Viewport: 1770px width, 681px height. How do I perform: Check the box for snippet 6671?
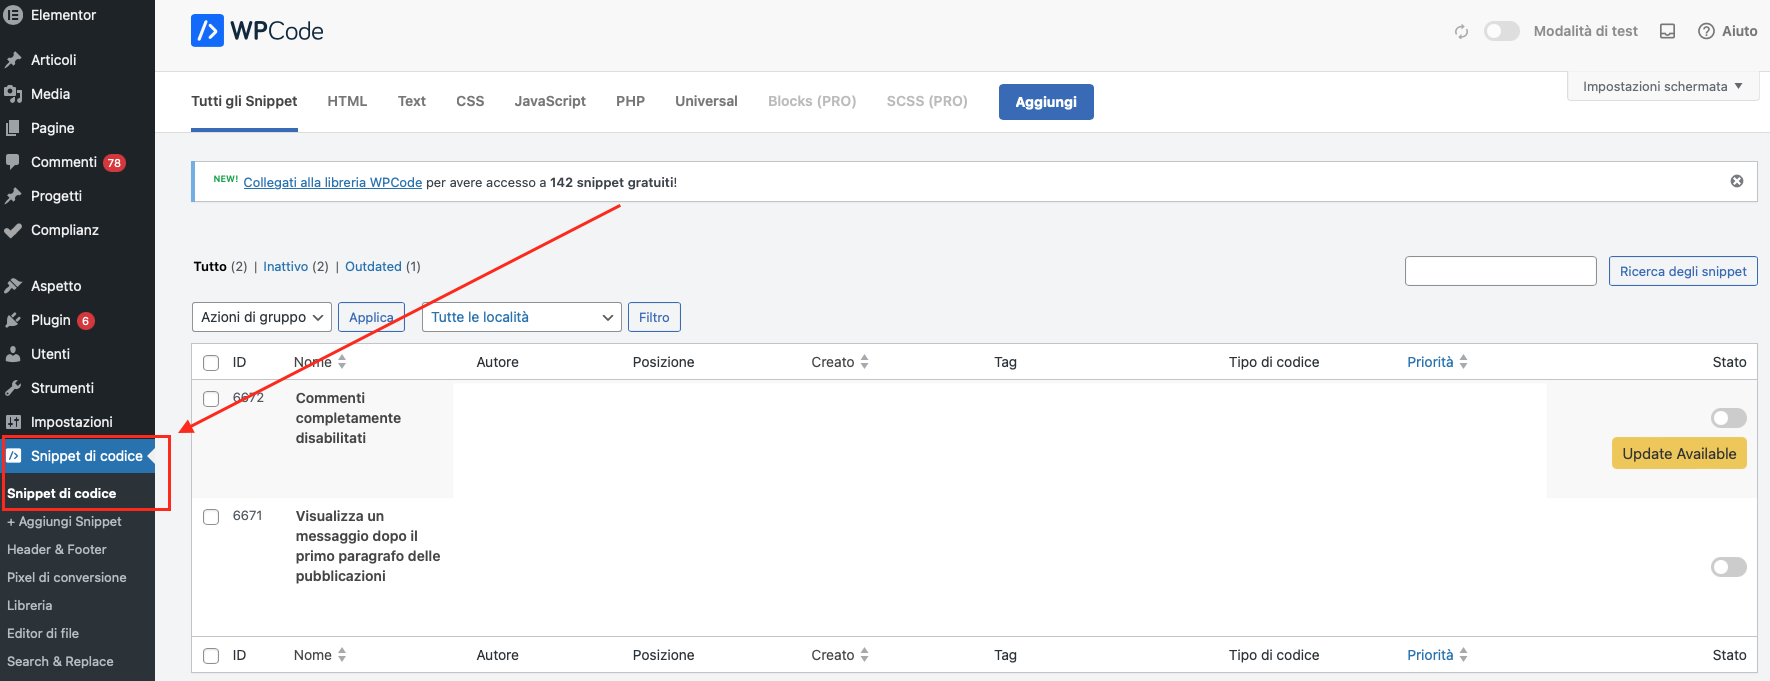(211, 517)
